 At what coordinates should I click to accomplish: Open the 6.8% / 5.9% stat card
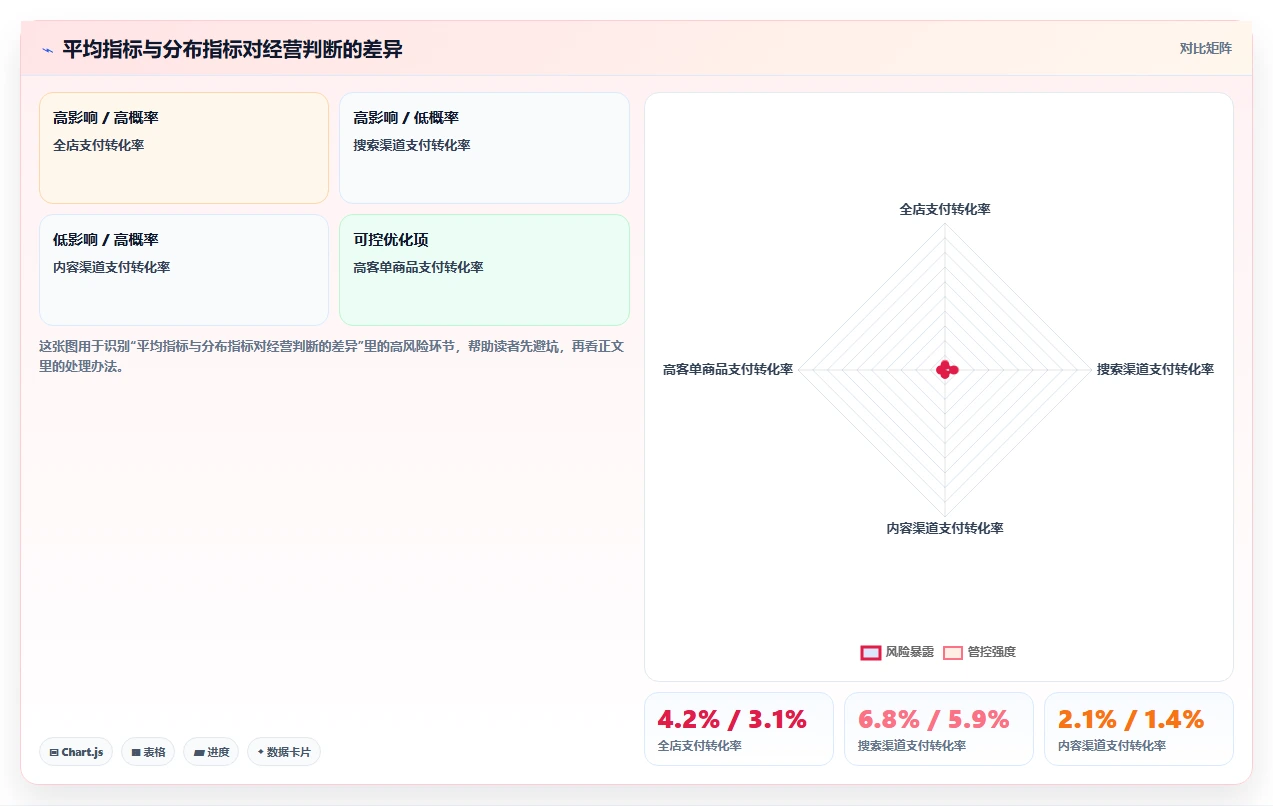(x=939, y=729)
